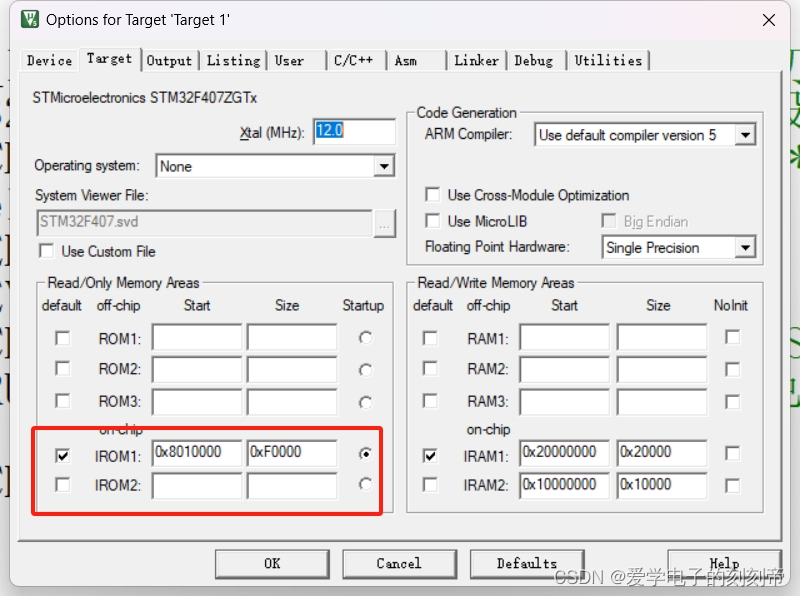The height and width of the screenshot is (596, 800).
Task: Check the RAM2 default checkbox
Action: coord(430,368)
